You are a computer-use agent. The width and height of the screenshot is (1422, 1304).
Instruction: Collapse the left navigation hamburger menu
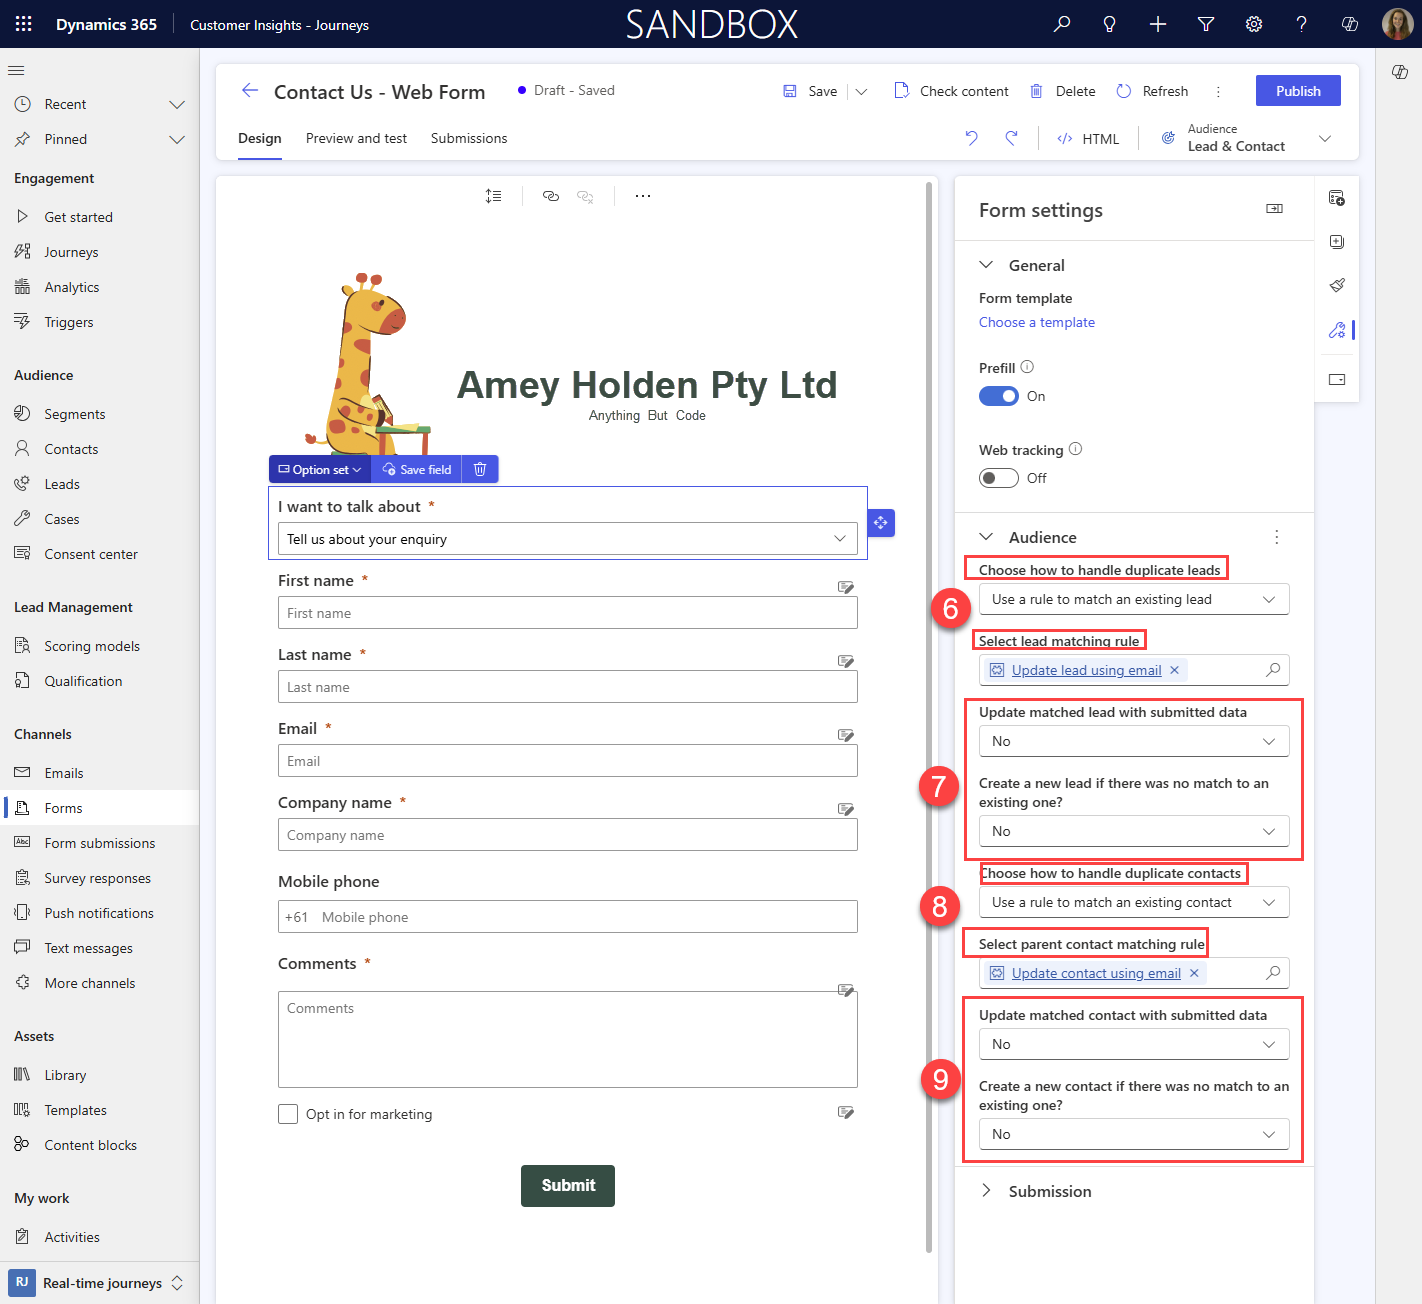[16, 70]
